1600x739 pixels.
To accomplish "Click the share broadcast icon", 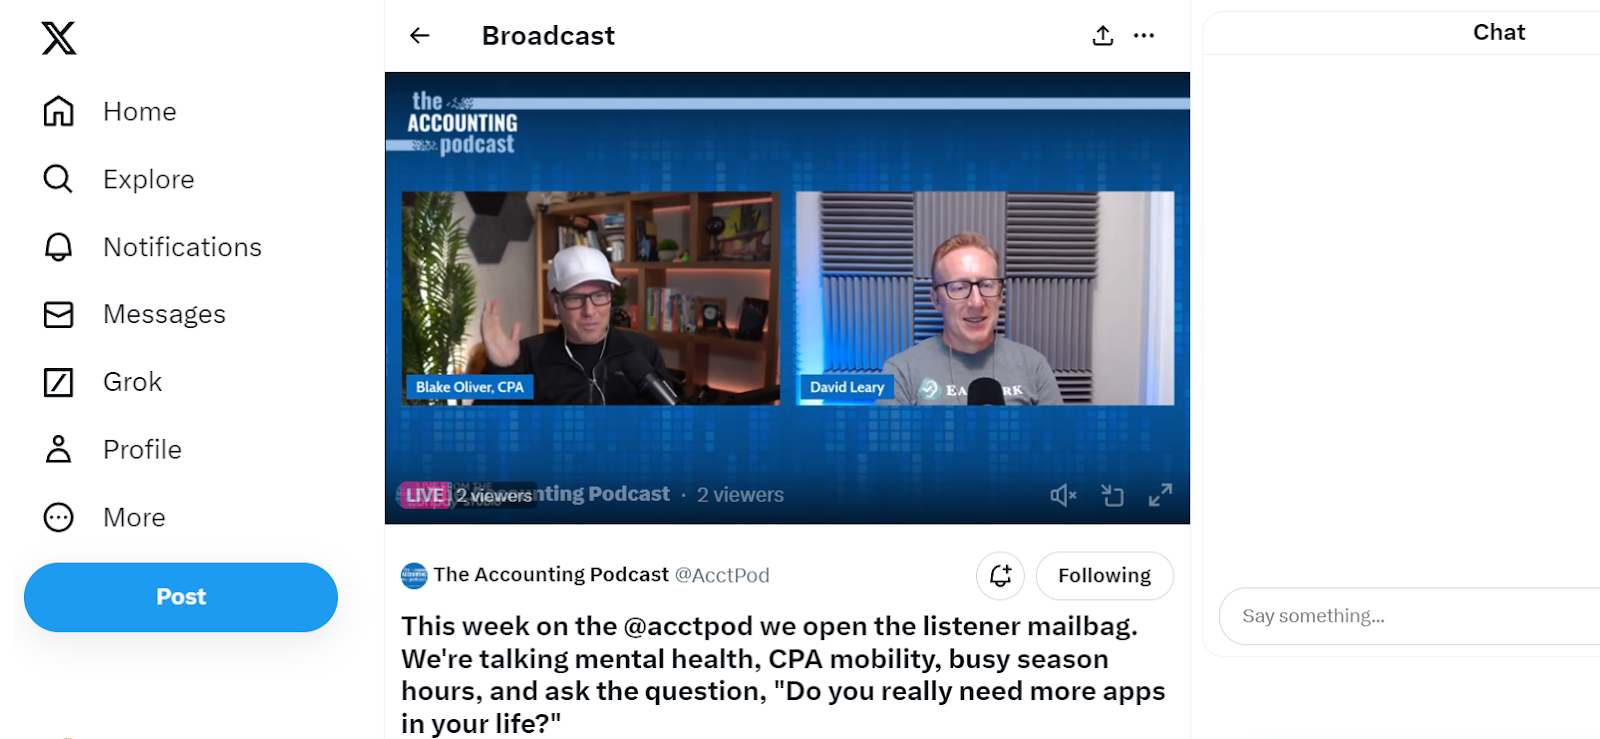I will tap(1103, 36).
